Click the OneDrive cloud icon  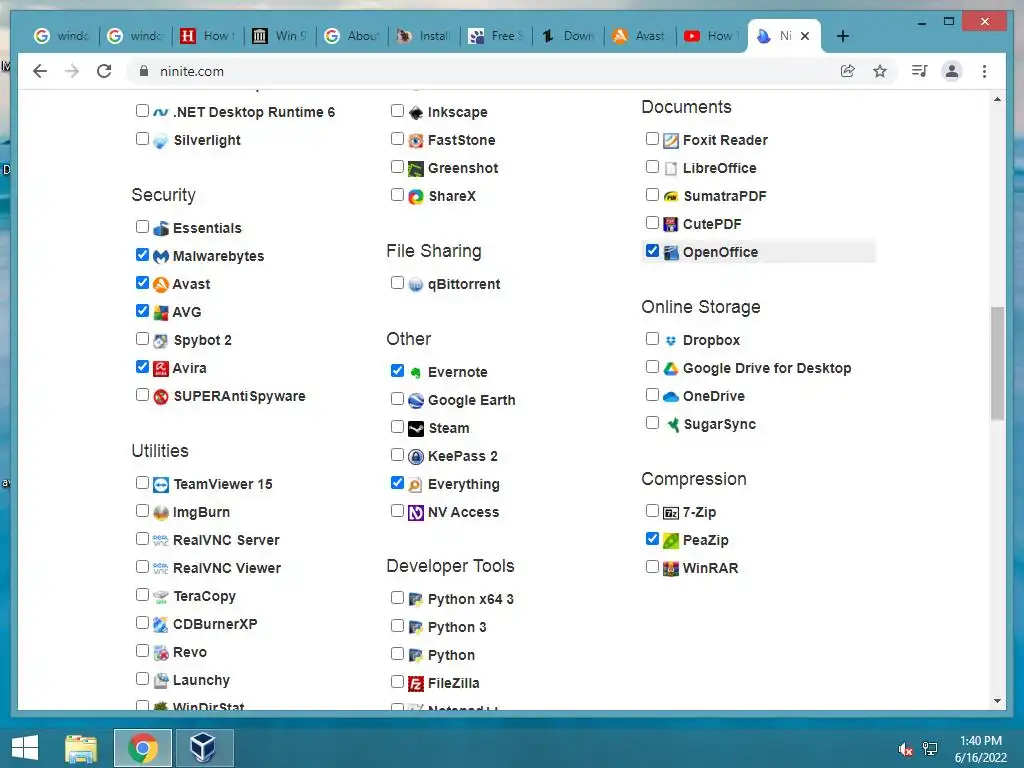click(x=671, y=396)
